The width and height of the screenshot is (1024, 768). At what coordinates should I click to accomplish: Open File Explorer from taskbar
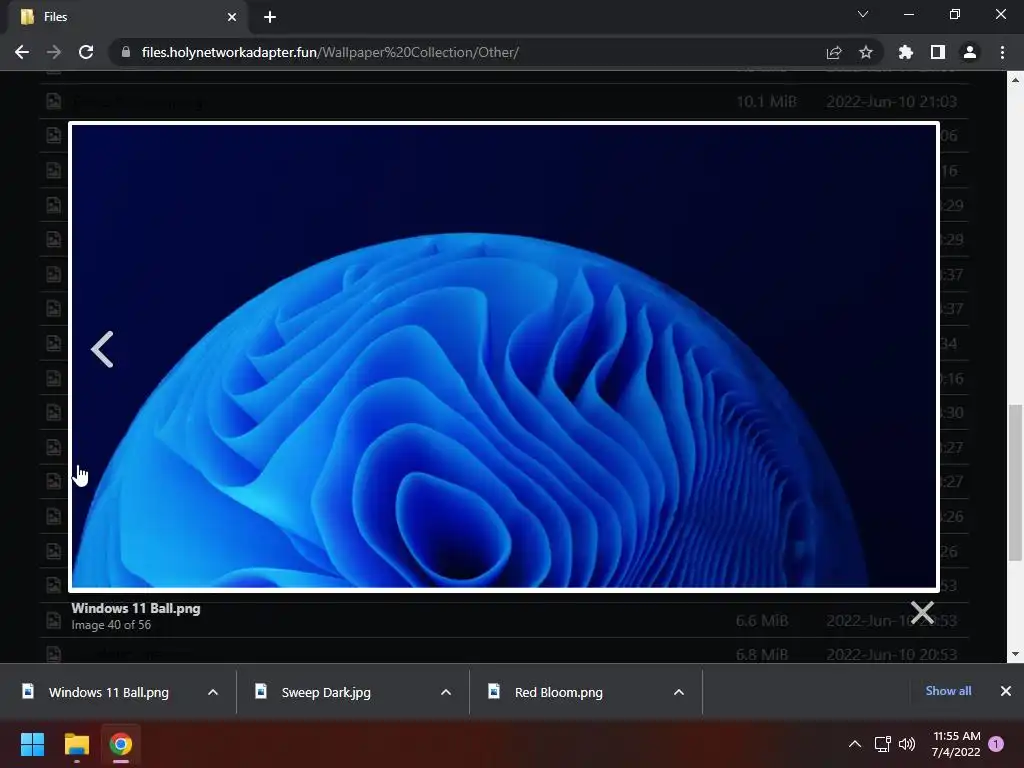click(76, 744)
